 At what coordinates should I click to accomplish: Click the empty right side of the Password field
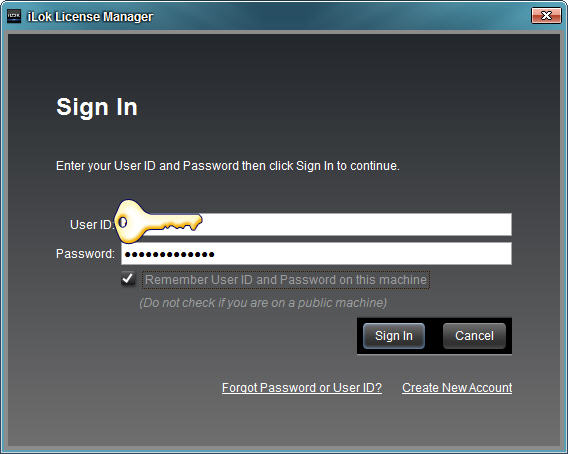click(362, 254)
